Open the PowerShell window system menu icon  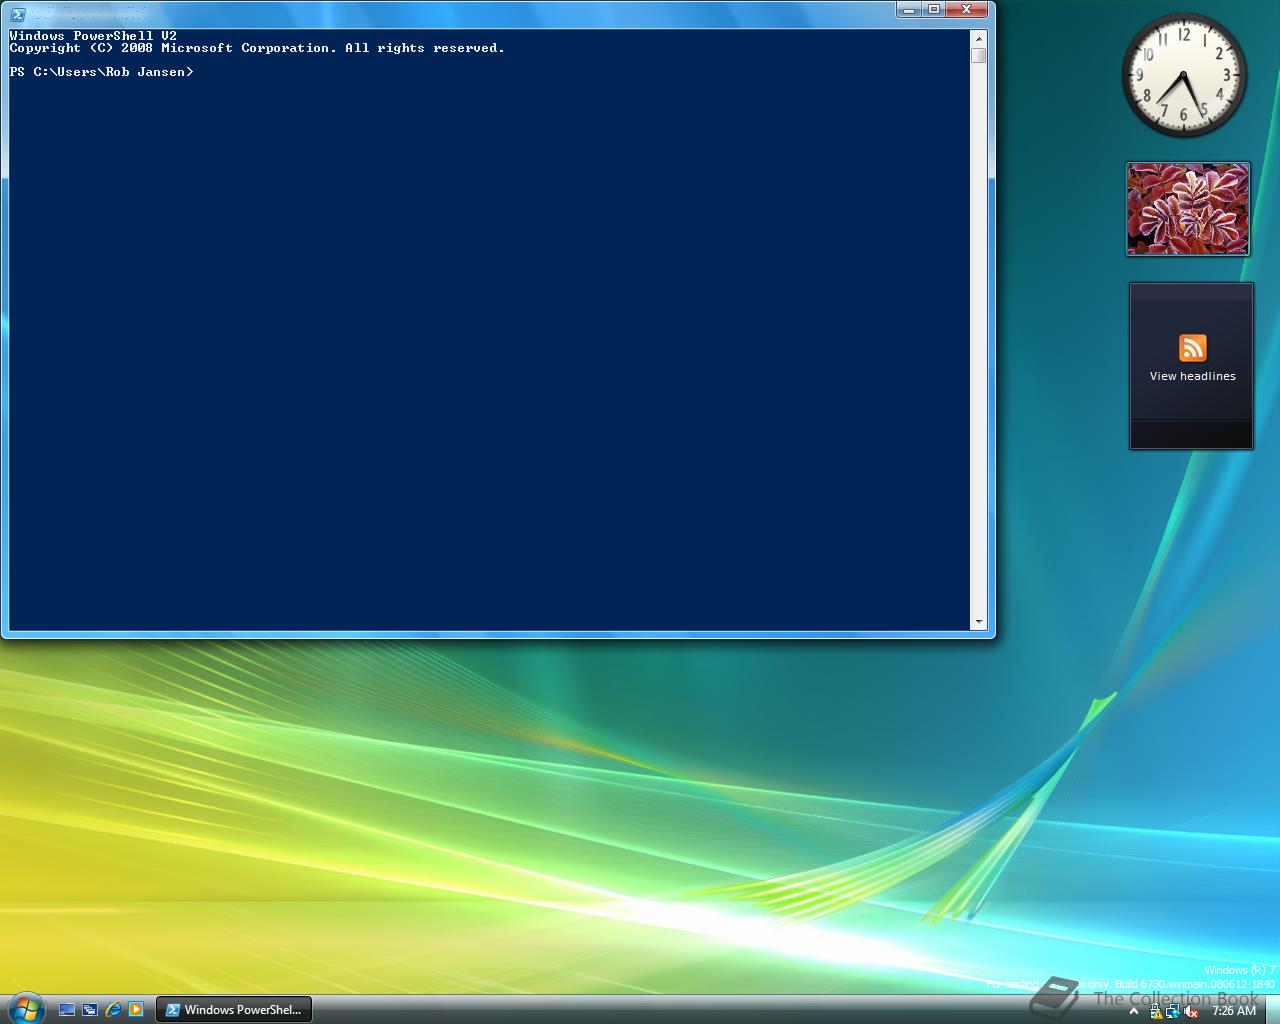18,14
